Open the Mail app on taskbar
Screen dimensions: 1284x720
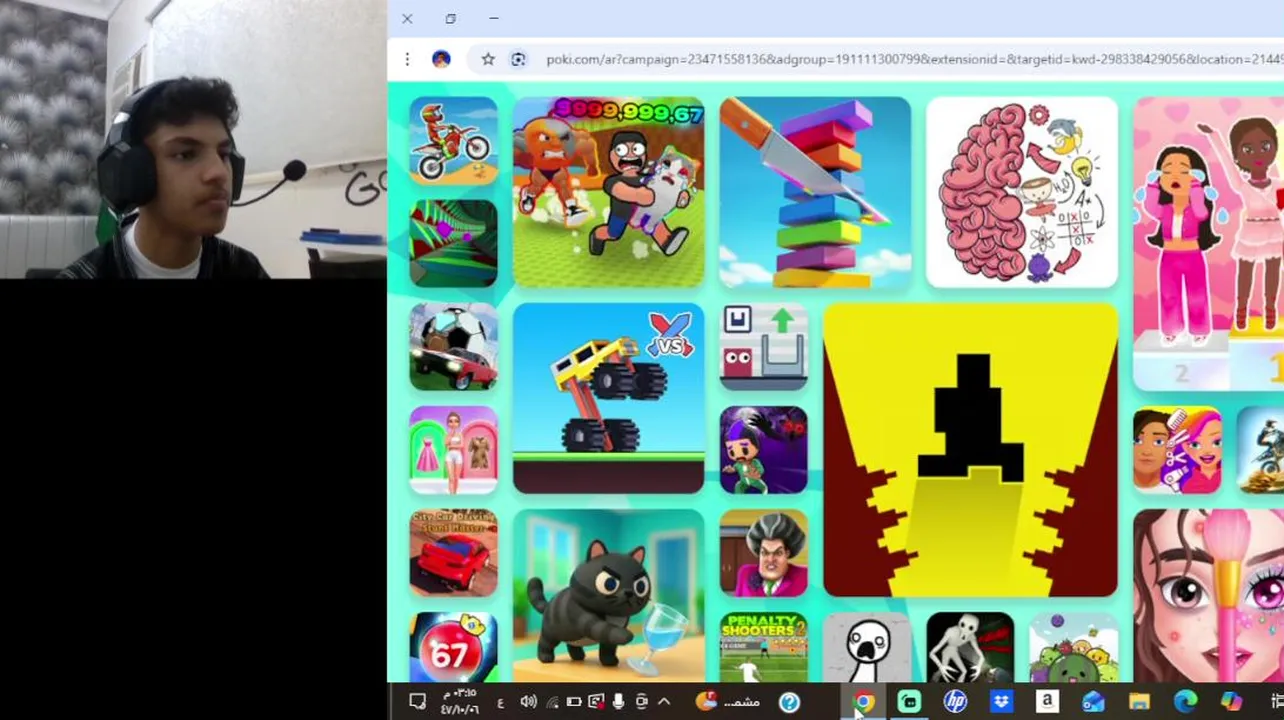tap(1093, 702)
